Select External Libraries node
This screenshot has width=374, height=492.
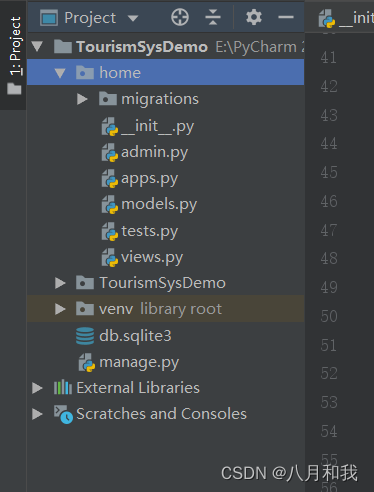tap(138, 388)
